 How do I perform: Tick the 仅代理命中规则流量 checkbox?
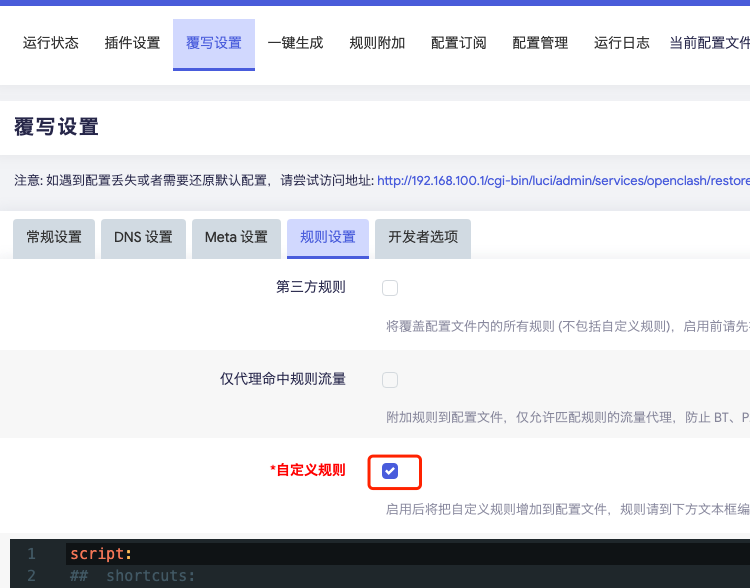click(x=390, y=380)
